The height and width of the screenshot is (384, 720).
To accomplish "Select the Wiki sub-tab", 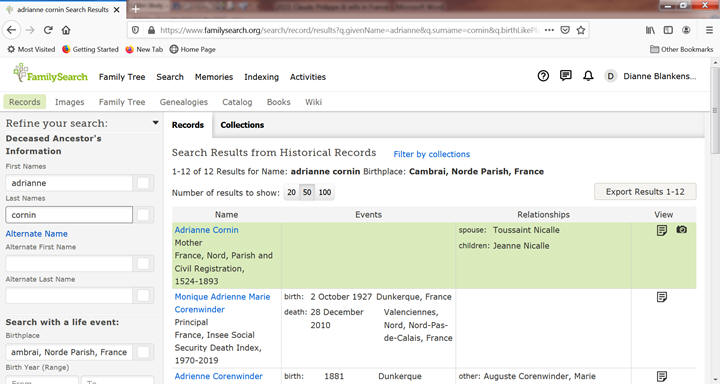I will coord(313,102).
